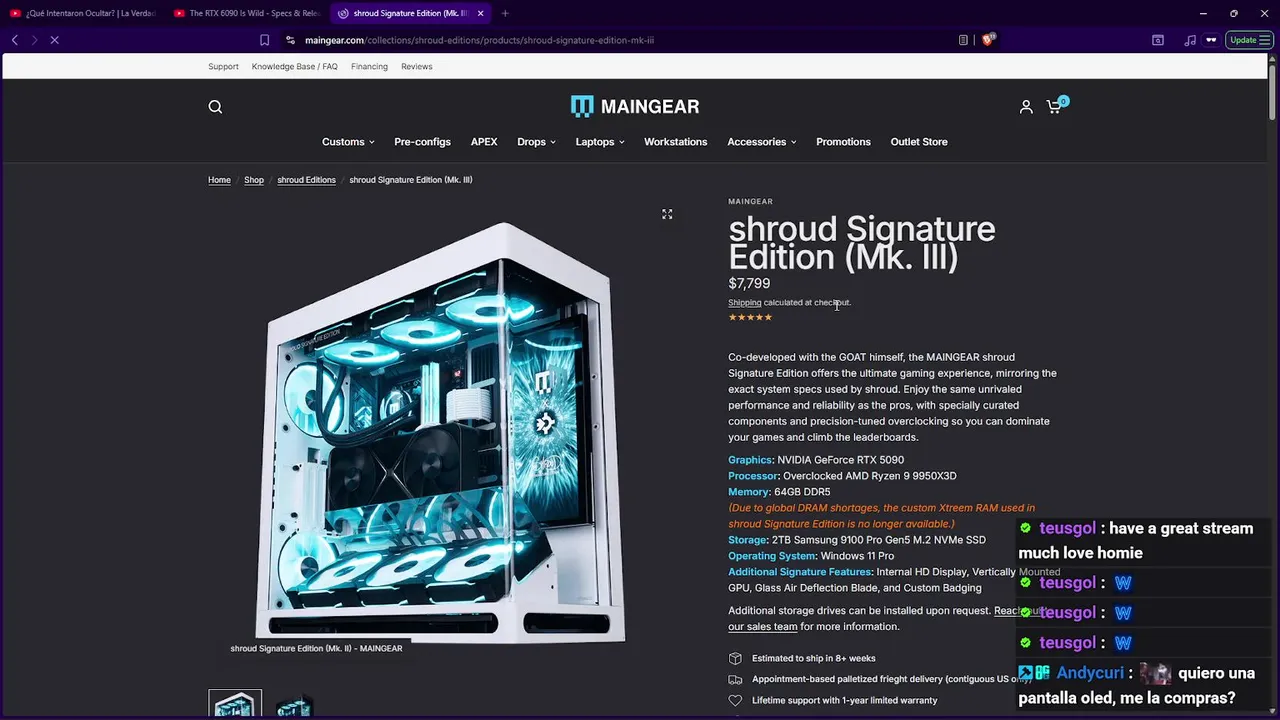Open the Brave Shields lion icon
The image size is (1280, 720).
[x=988, y=40]
